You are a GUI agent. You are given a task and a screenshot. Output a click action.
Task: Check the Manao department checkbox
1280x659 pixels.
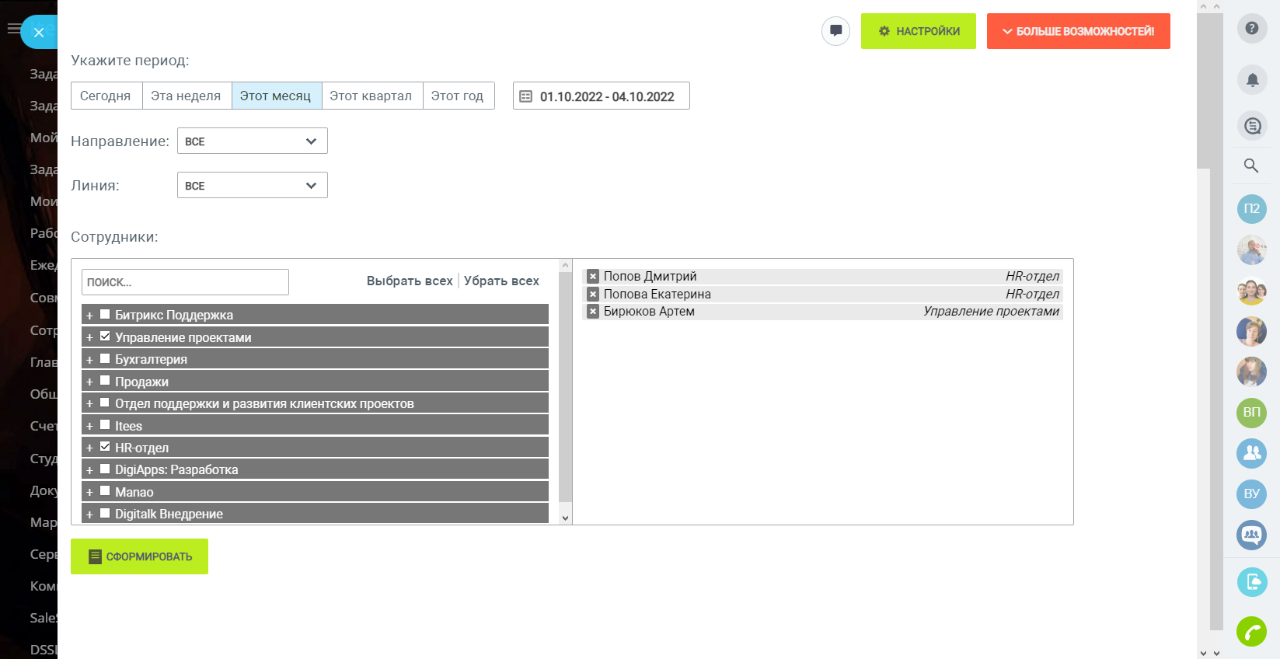point(105,491)
